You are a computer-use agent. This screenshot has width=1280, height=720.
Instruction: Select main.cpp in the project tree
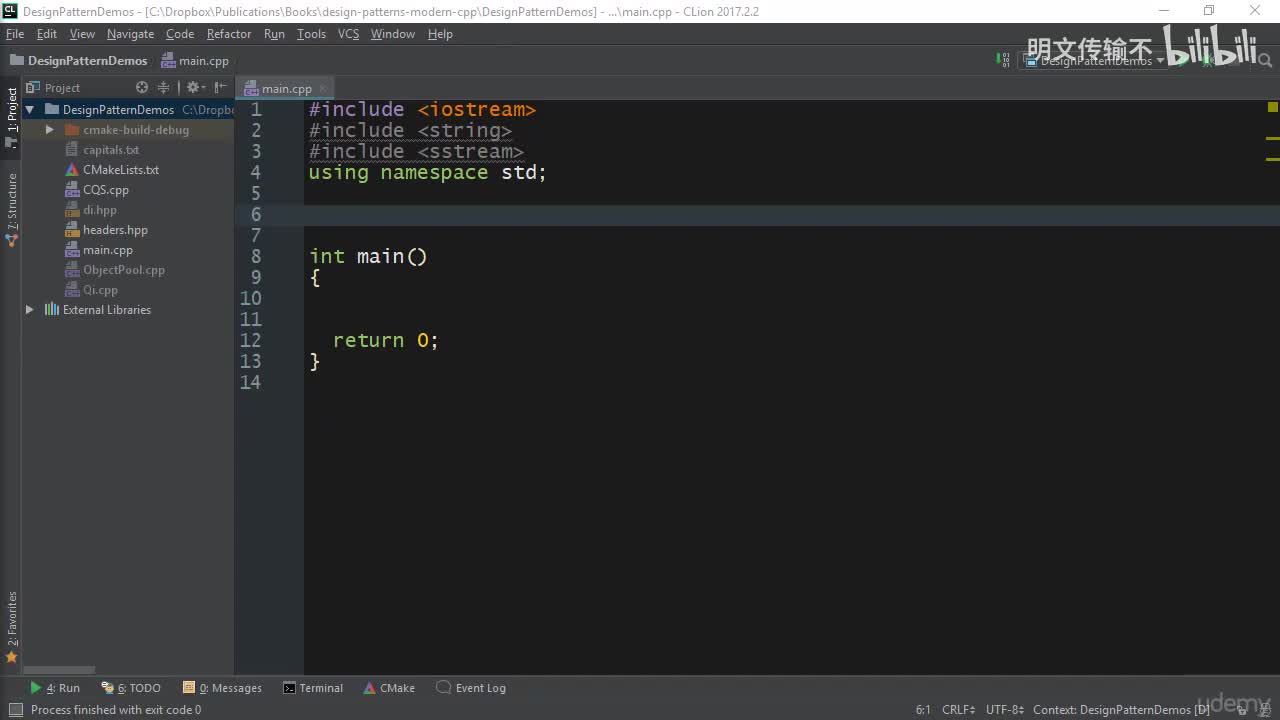107,250
